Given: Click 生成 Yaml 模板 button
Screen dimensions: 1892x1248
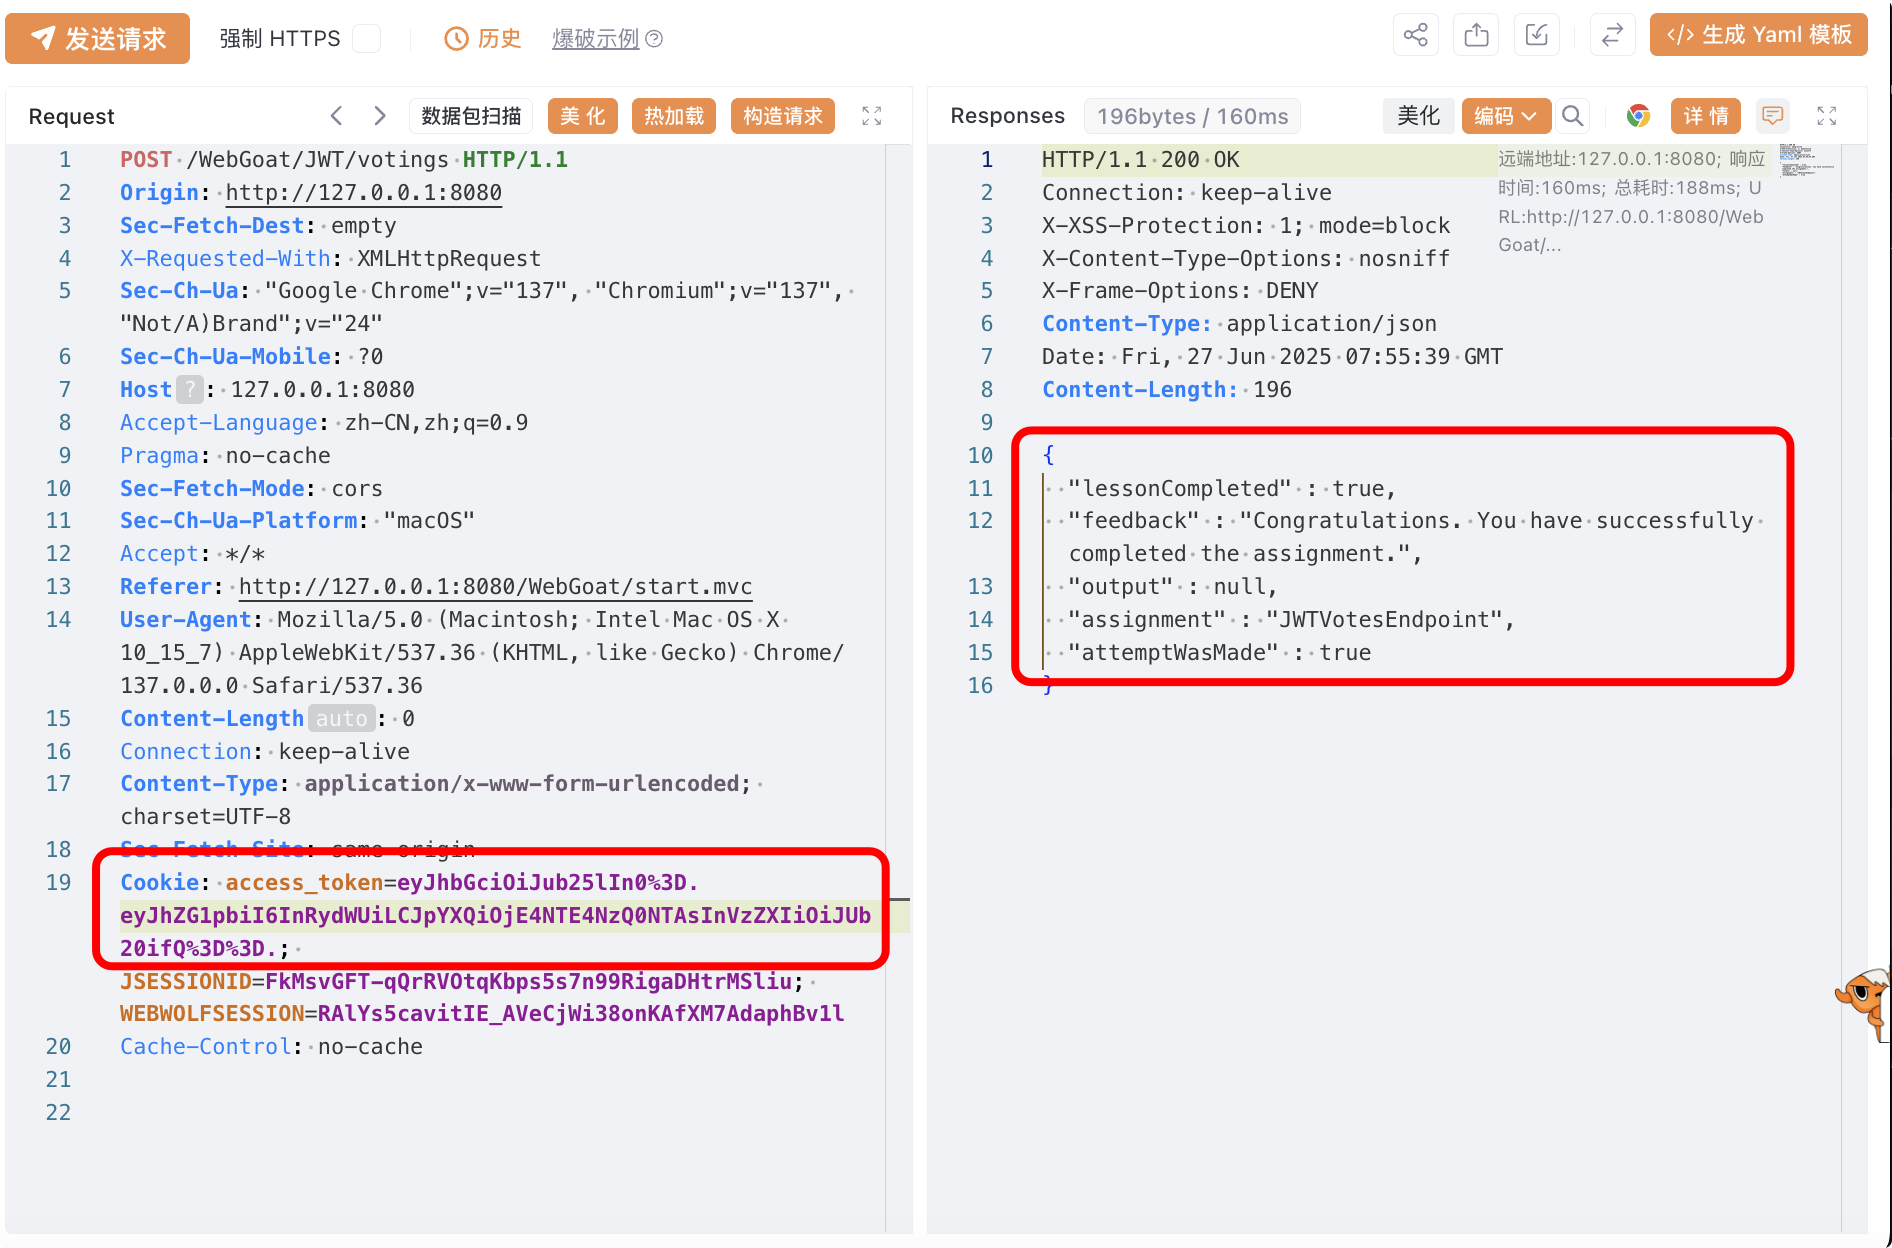Looking at the screenshot, I should [x=1758, y=35].
